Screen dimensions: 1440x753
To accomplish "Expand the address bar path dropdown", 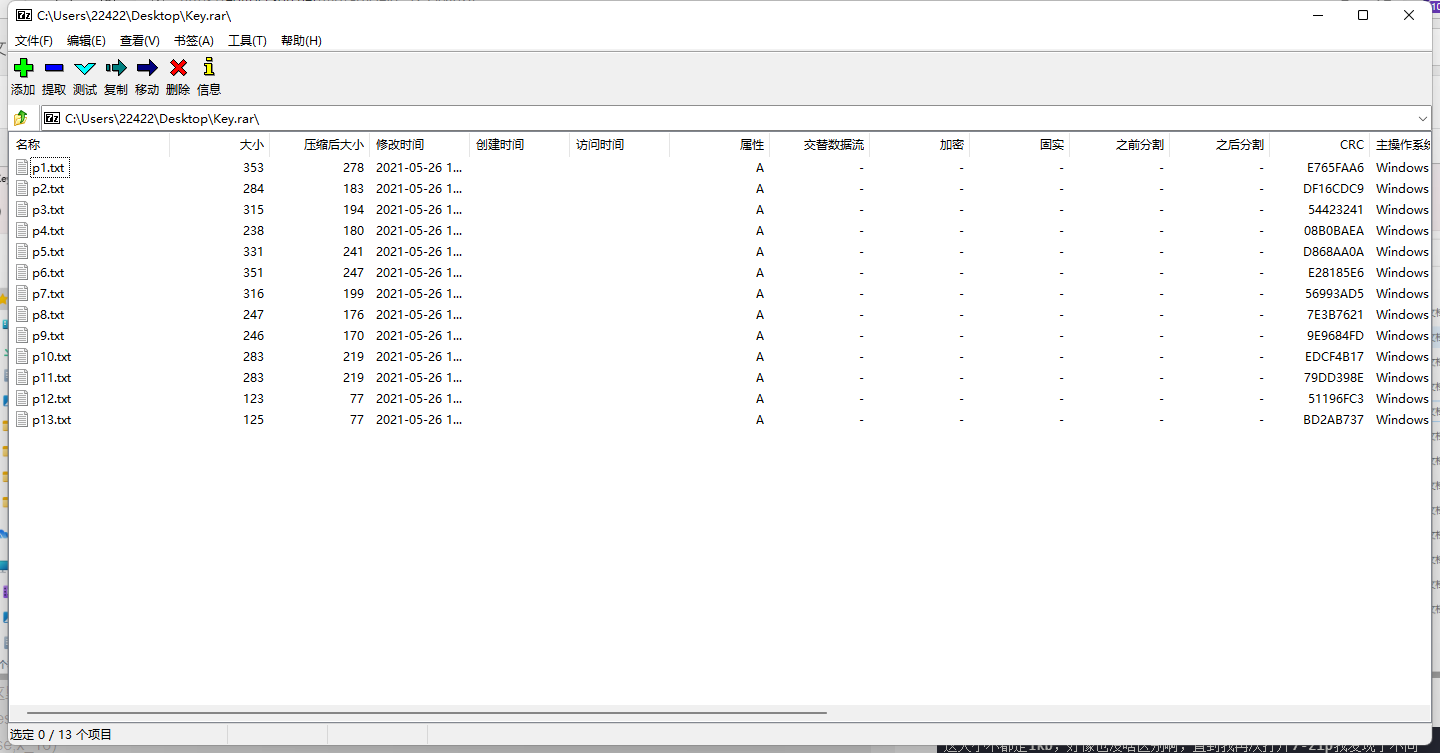I will [1422, 118].
